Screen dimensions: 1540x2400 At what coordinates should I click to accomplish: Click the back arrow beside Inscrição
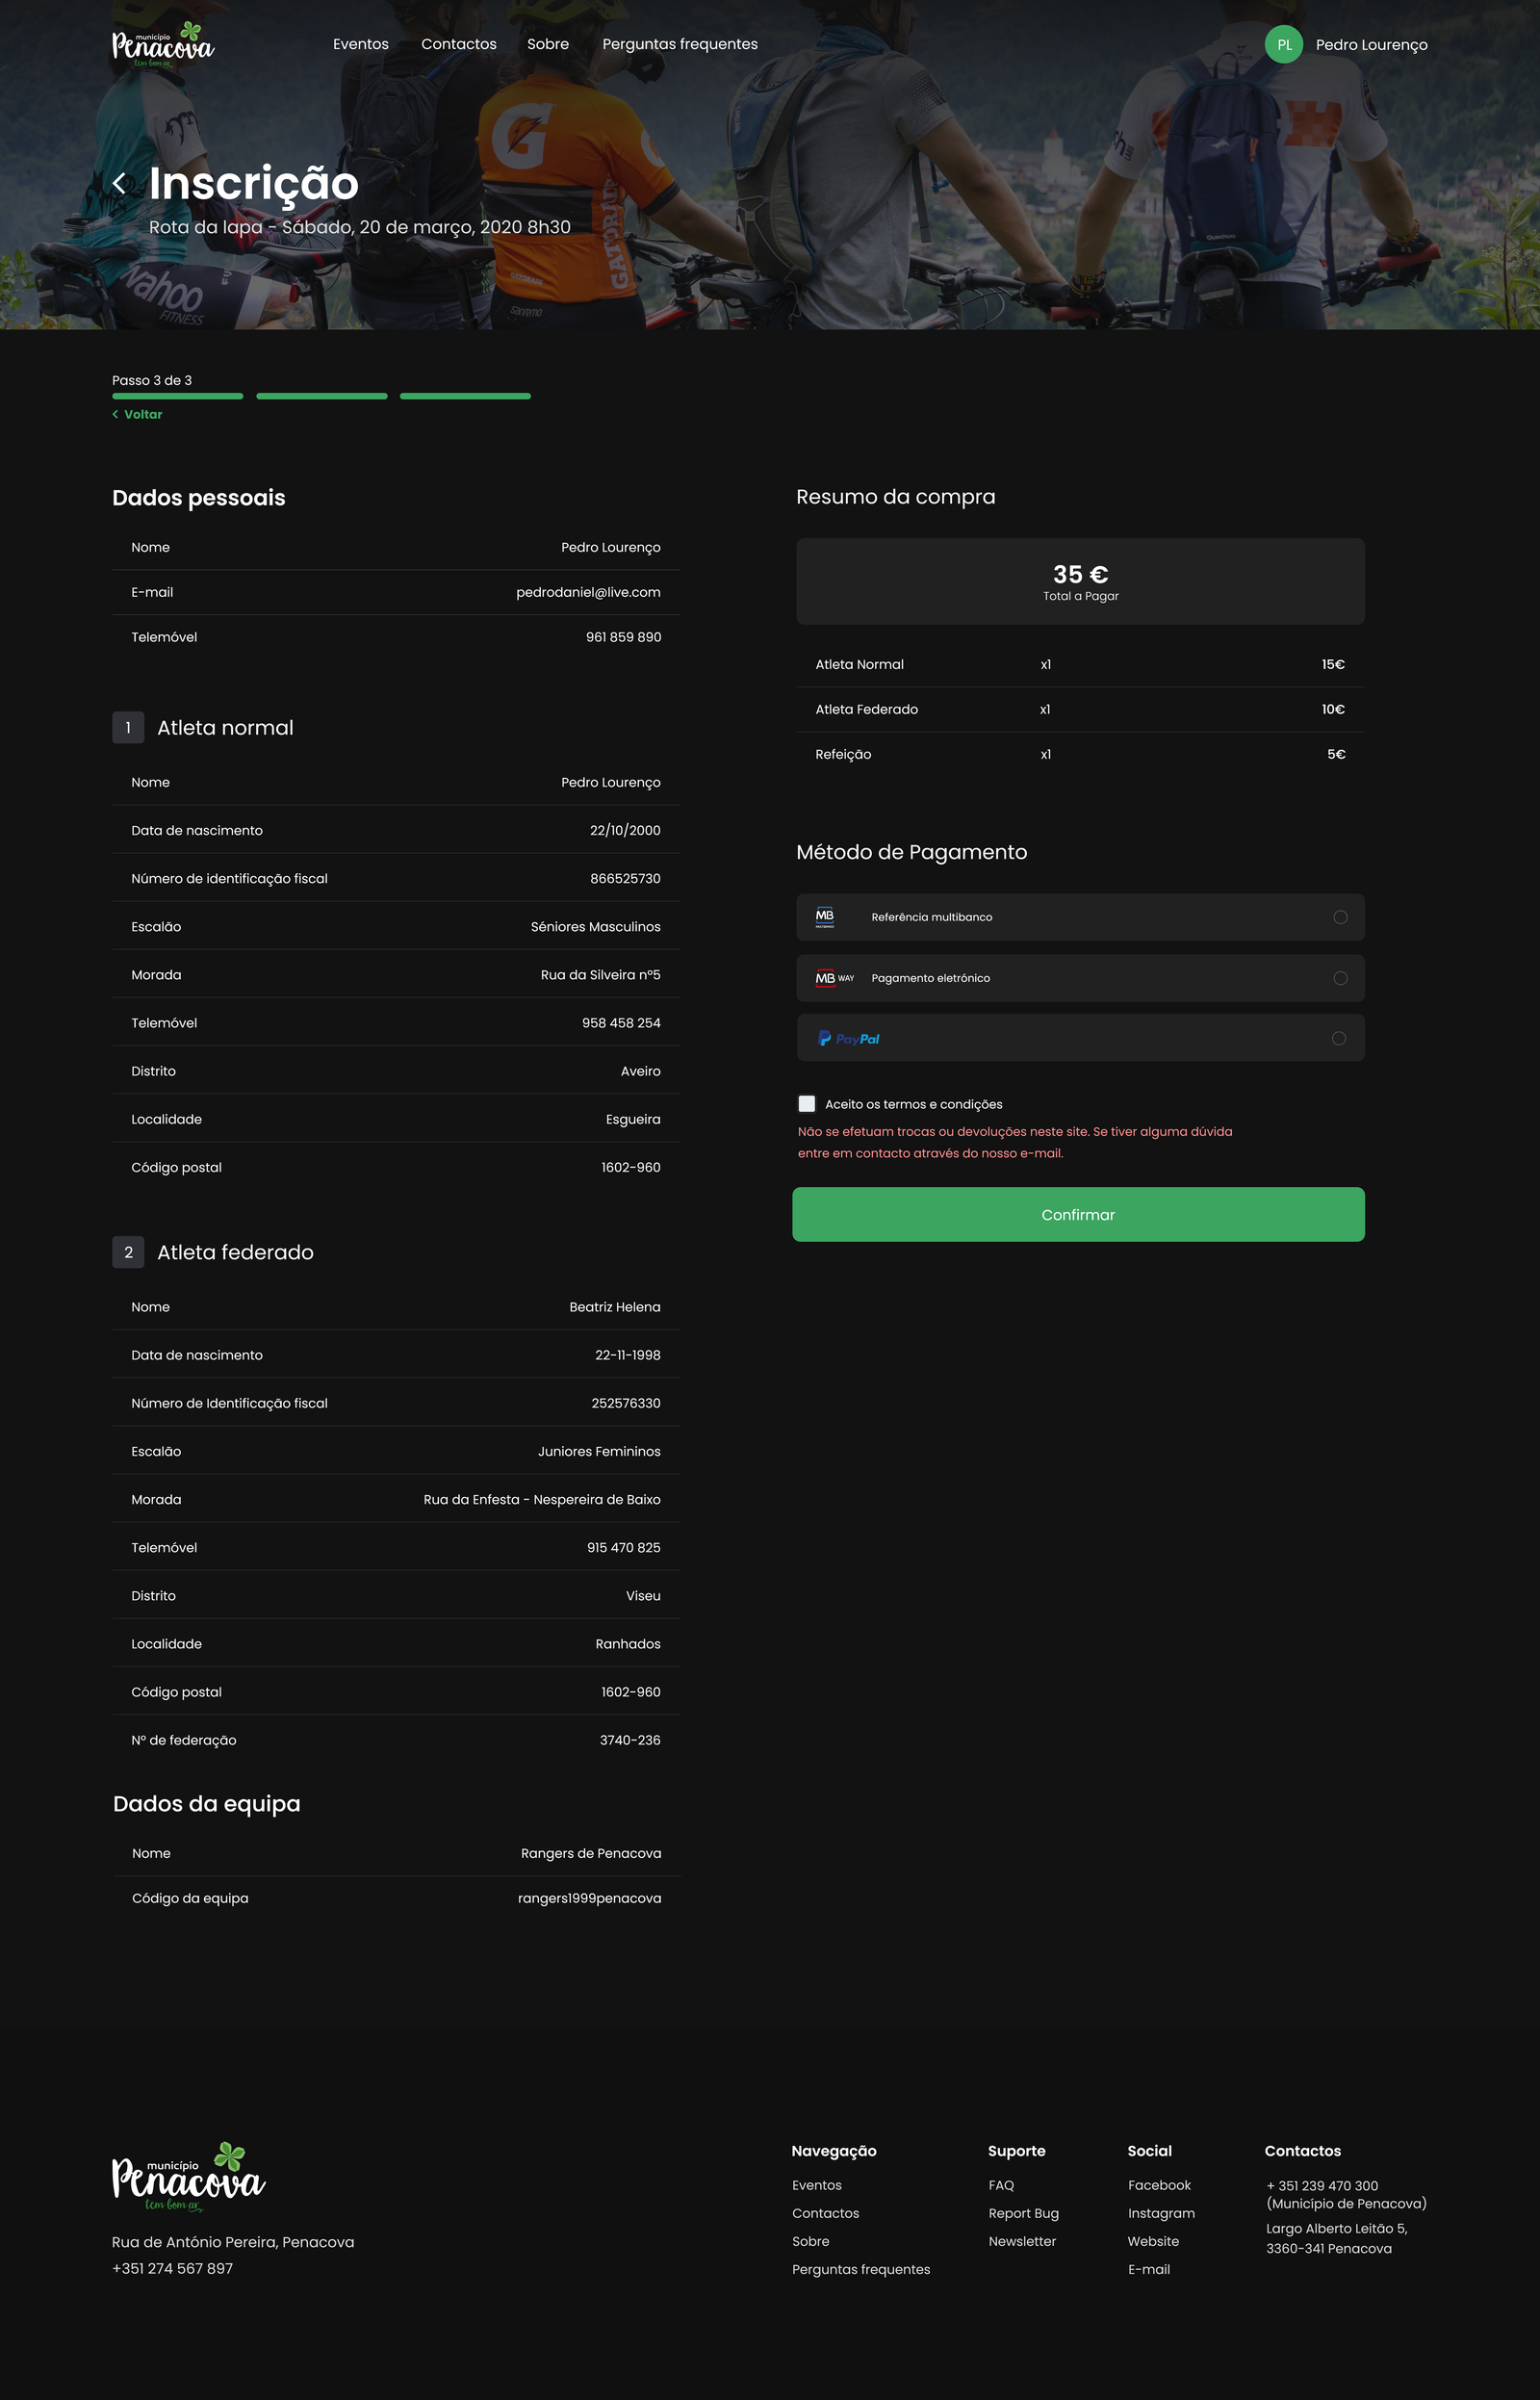tap(120, 183)
